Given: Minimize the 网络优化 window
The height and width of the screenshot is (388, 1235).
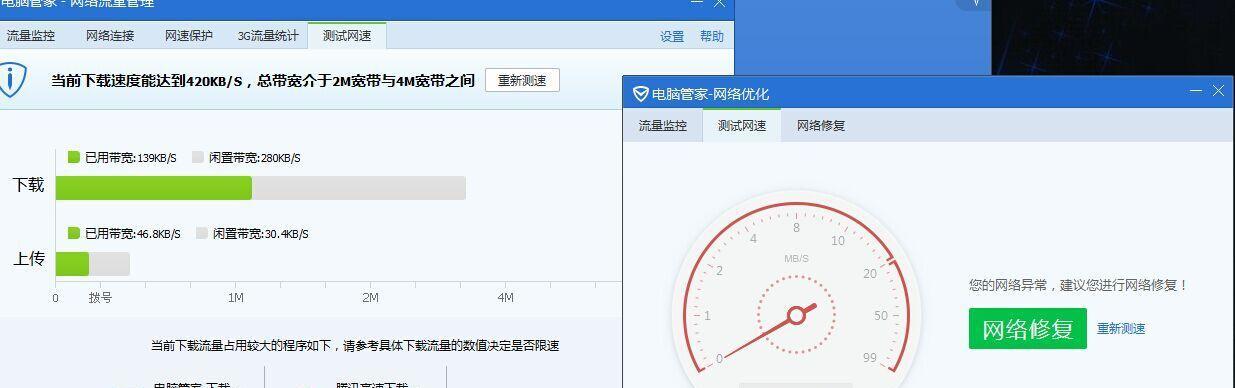Looking at the screenshot, I should pyautogui.click(x=1196, y=91).
